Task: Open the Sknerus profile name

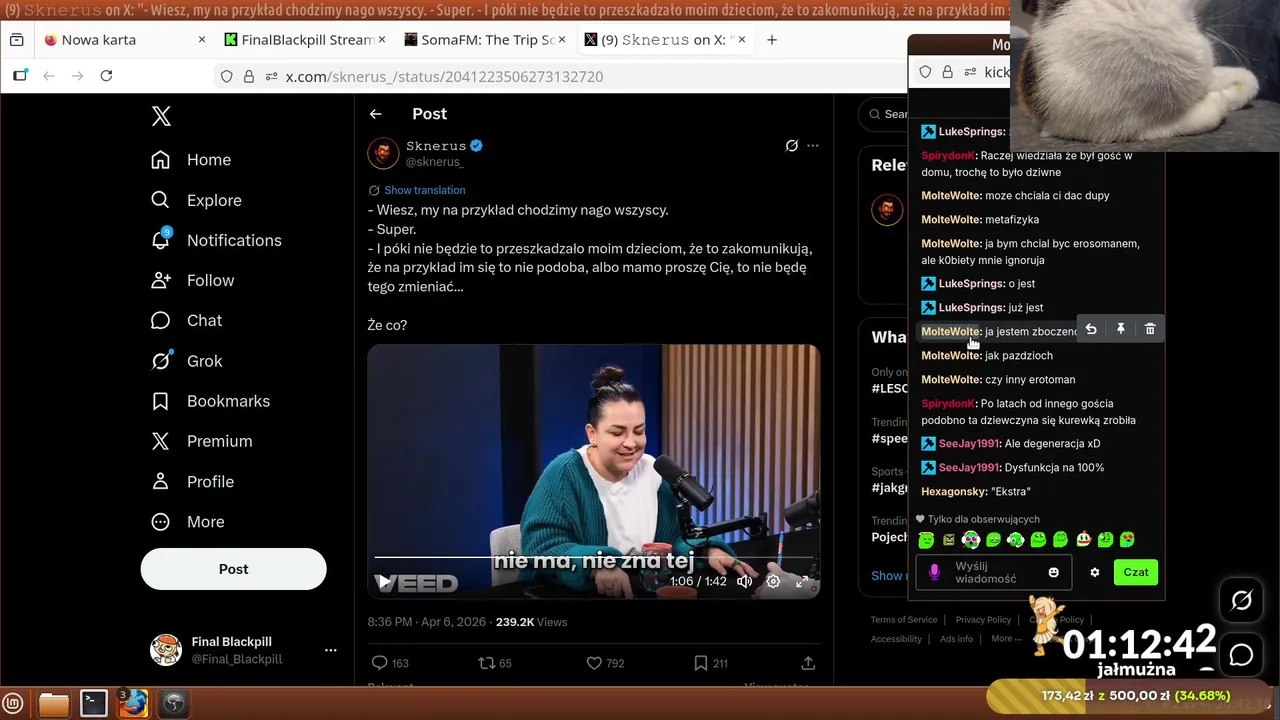Action: pyautogui.click(x=436, y=146)
